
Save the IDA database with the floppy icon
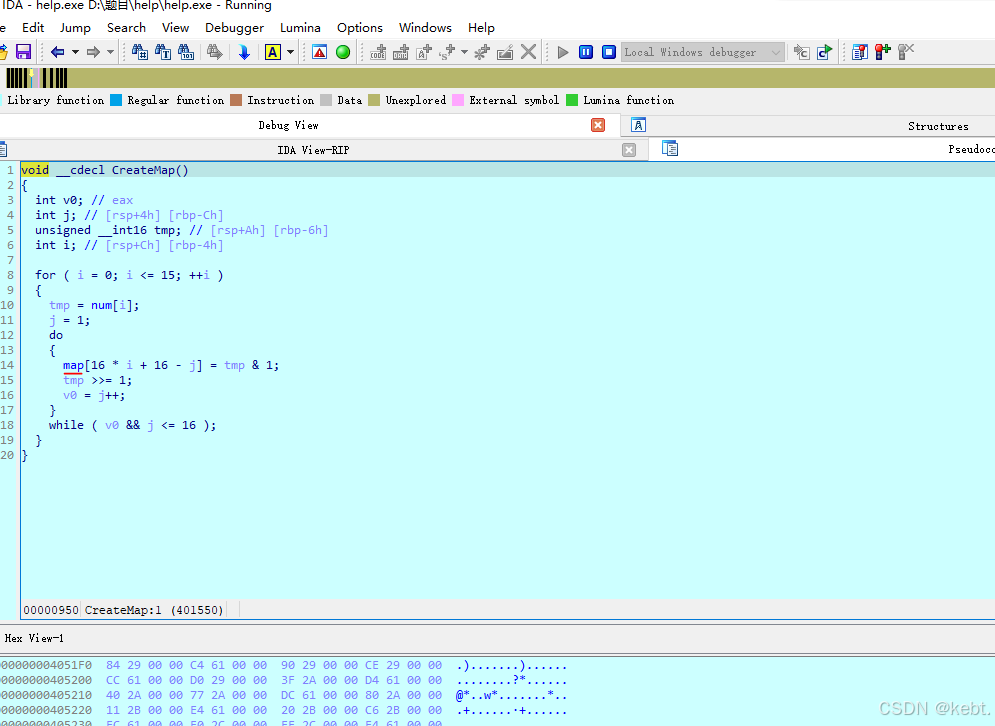[x=24, y=51]
